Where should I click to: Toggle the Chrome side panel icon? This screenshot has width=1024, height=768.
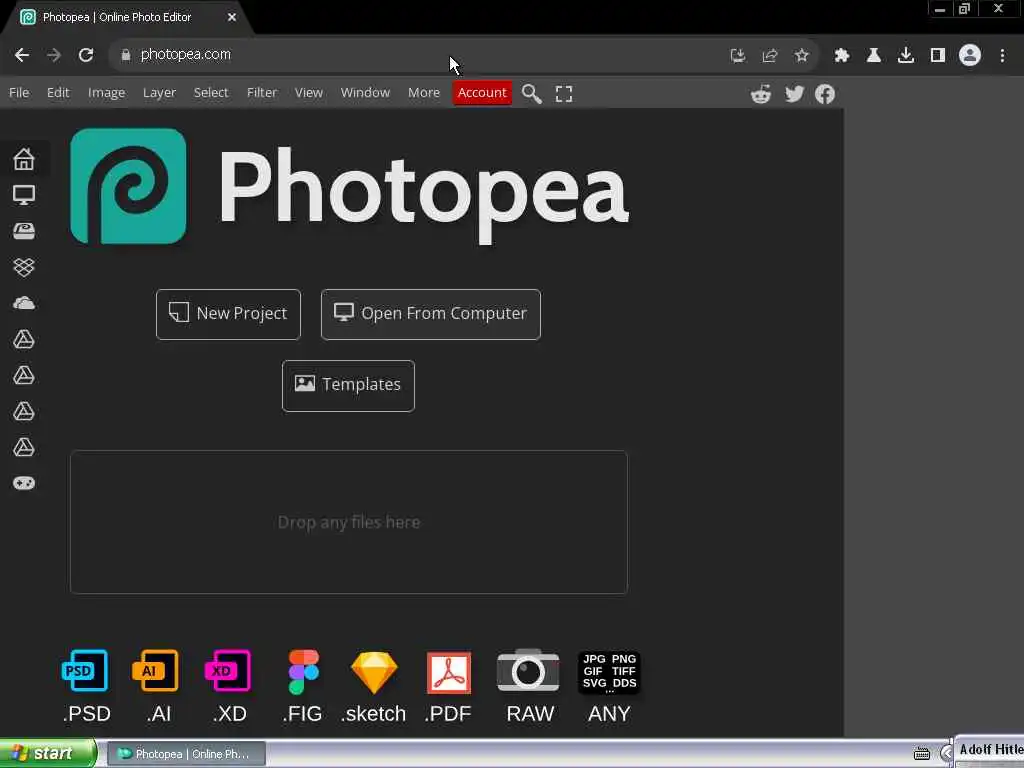point(937,56)
